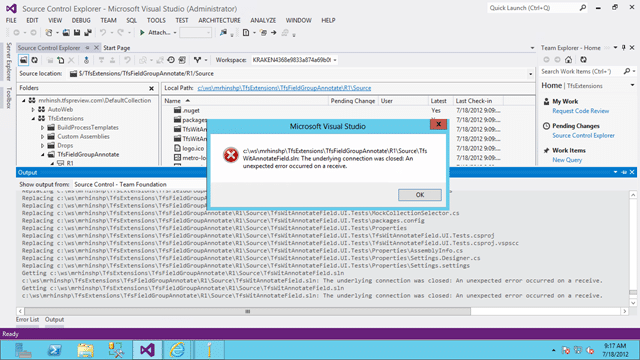Switch to the Error List tab
640x360 pixels.
(x=27, y=320)
